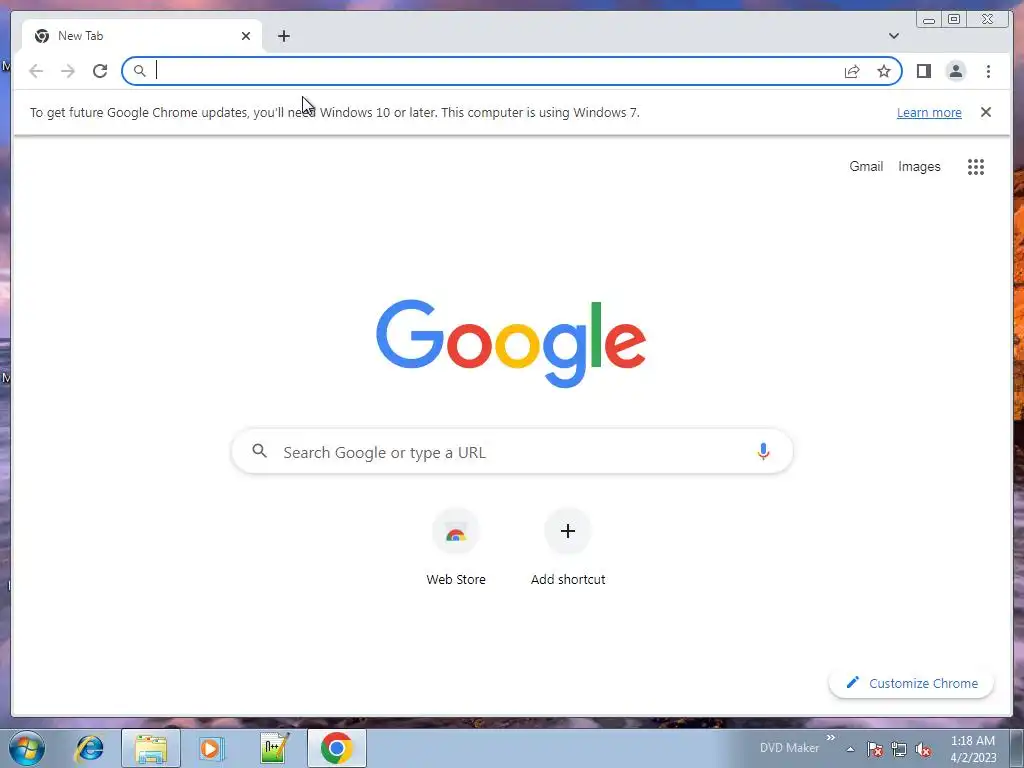Open the profile avatar menu

955,71
